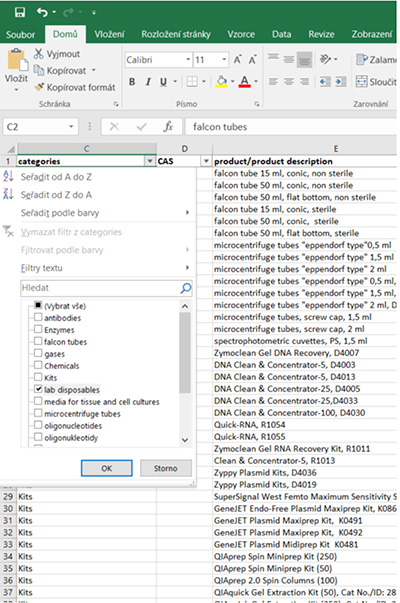Screen dimensions: 400x603
Task: Open the font size 11 dropdown
Action: pos(224,60)
